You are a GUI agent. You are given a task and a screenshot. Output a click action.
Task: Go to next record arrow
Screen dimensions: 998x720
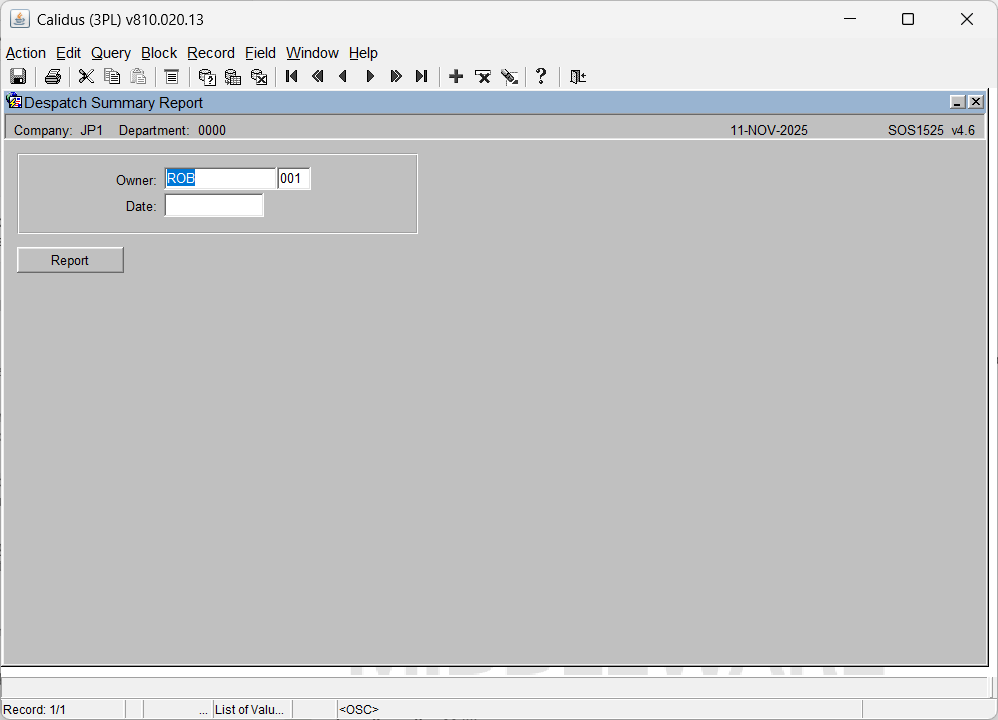click(370, 77)
